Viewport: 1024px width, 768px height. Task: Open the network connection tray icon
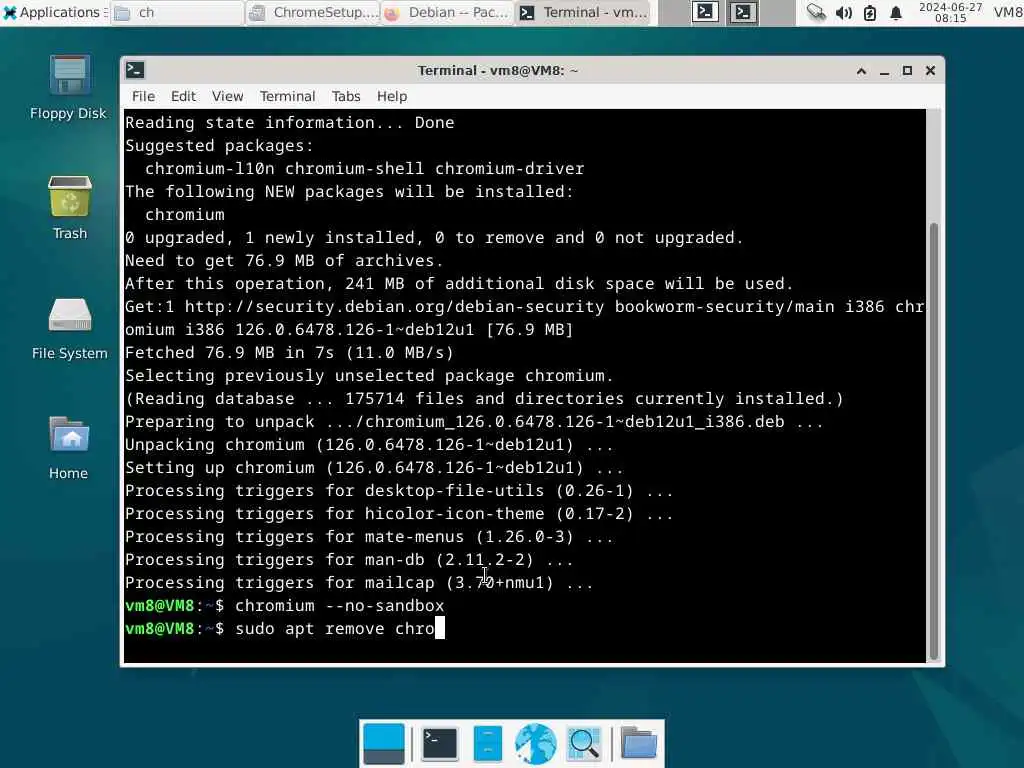(816, 12)
